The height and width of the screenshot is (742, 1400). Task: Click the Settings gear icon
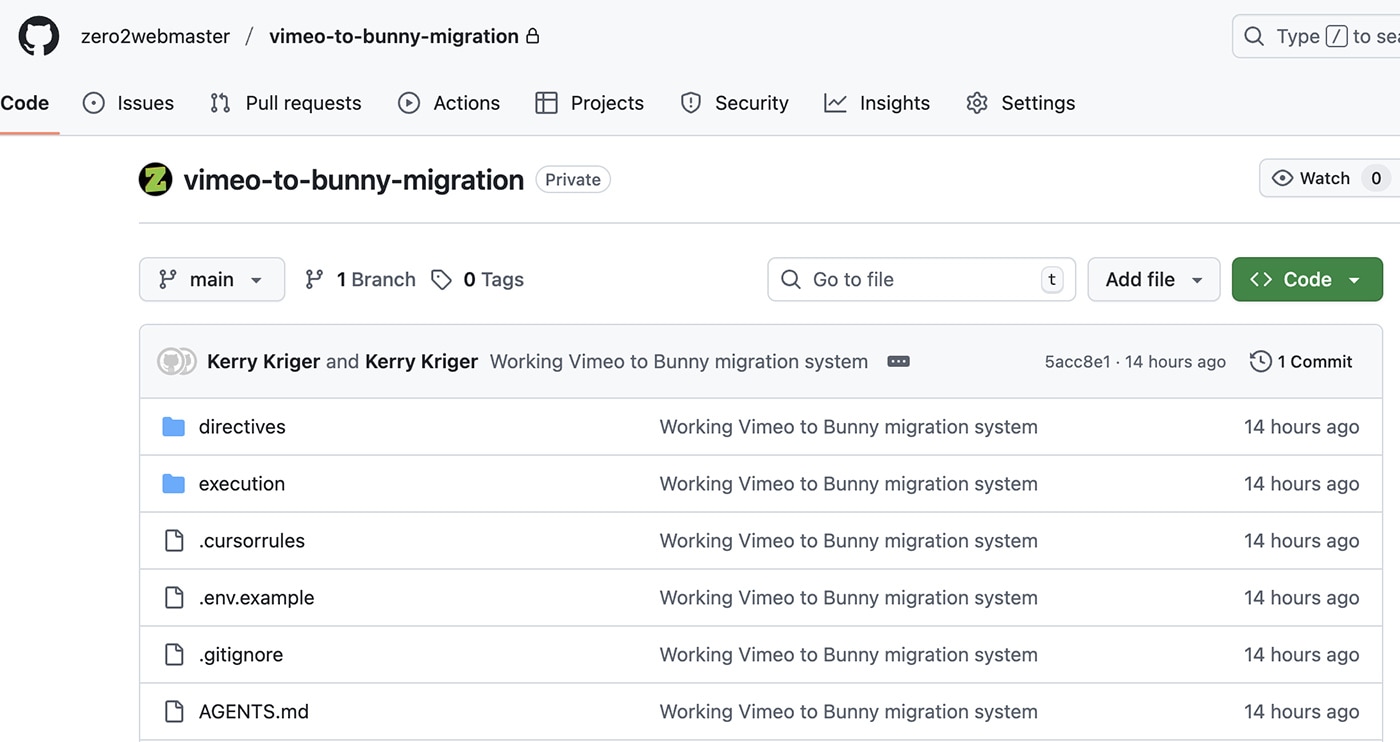[977, 103]
